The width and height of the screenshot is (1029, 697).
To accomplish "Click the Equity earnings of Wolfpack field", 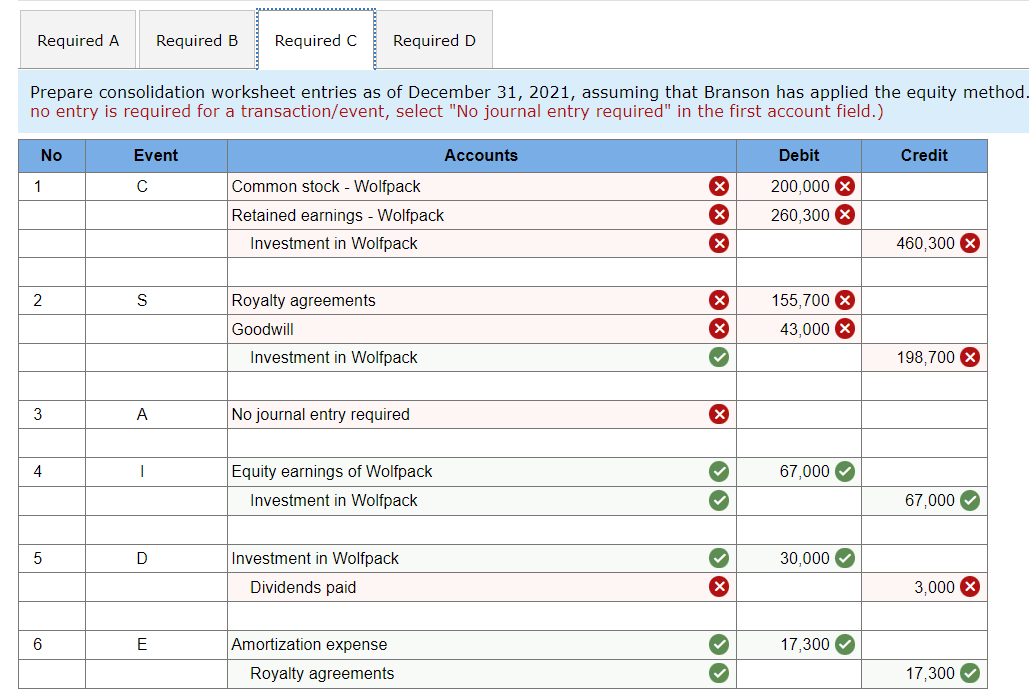I will [482, 471].
